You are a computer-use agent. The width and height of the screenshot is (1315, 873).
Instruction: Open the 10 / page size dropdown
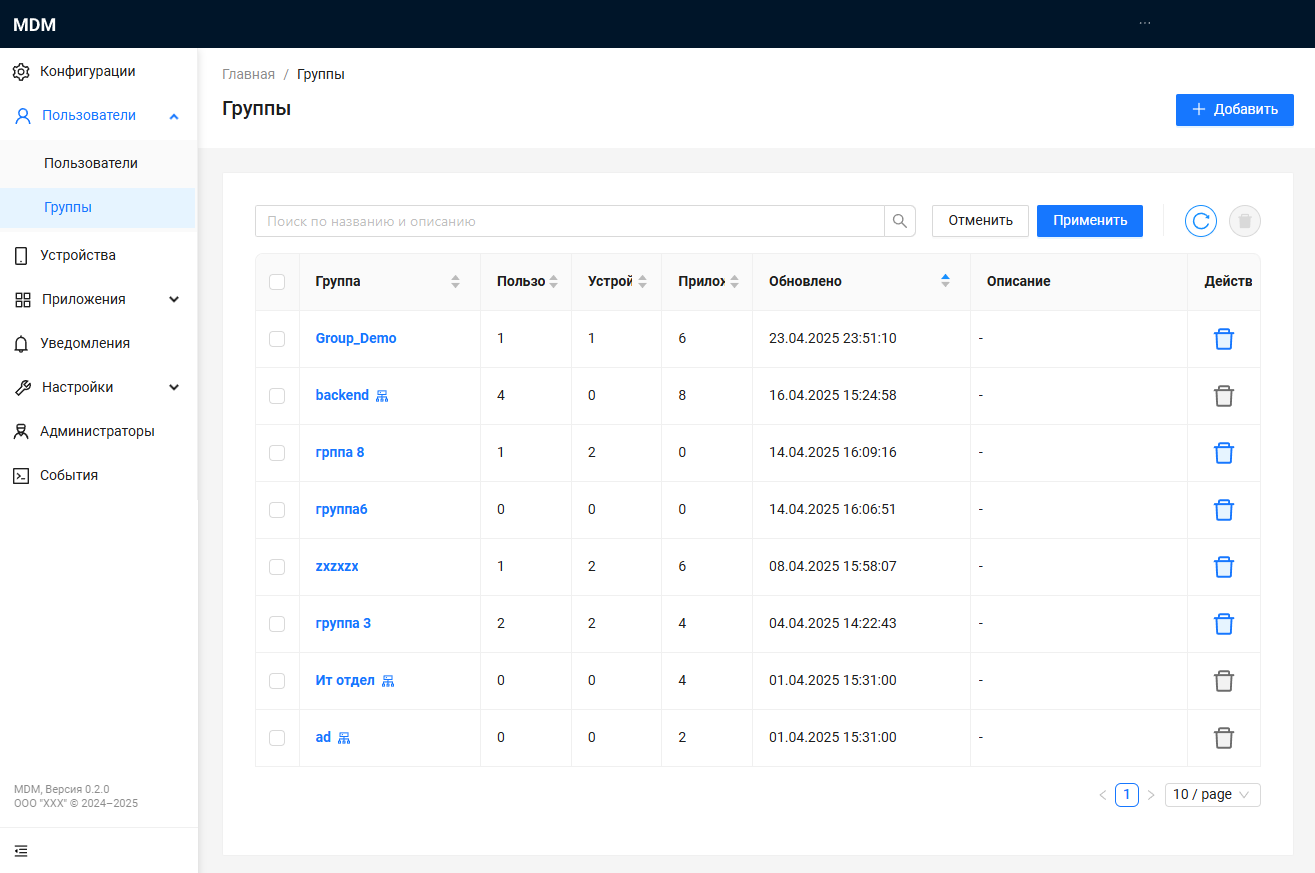(x=1212, y=794)
